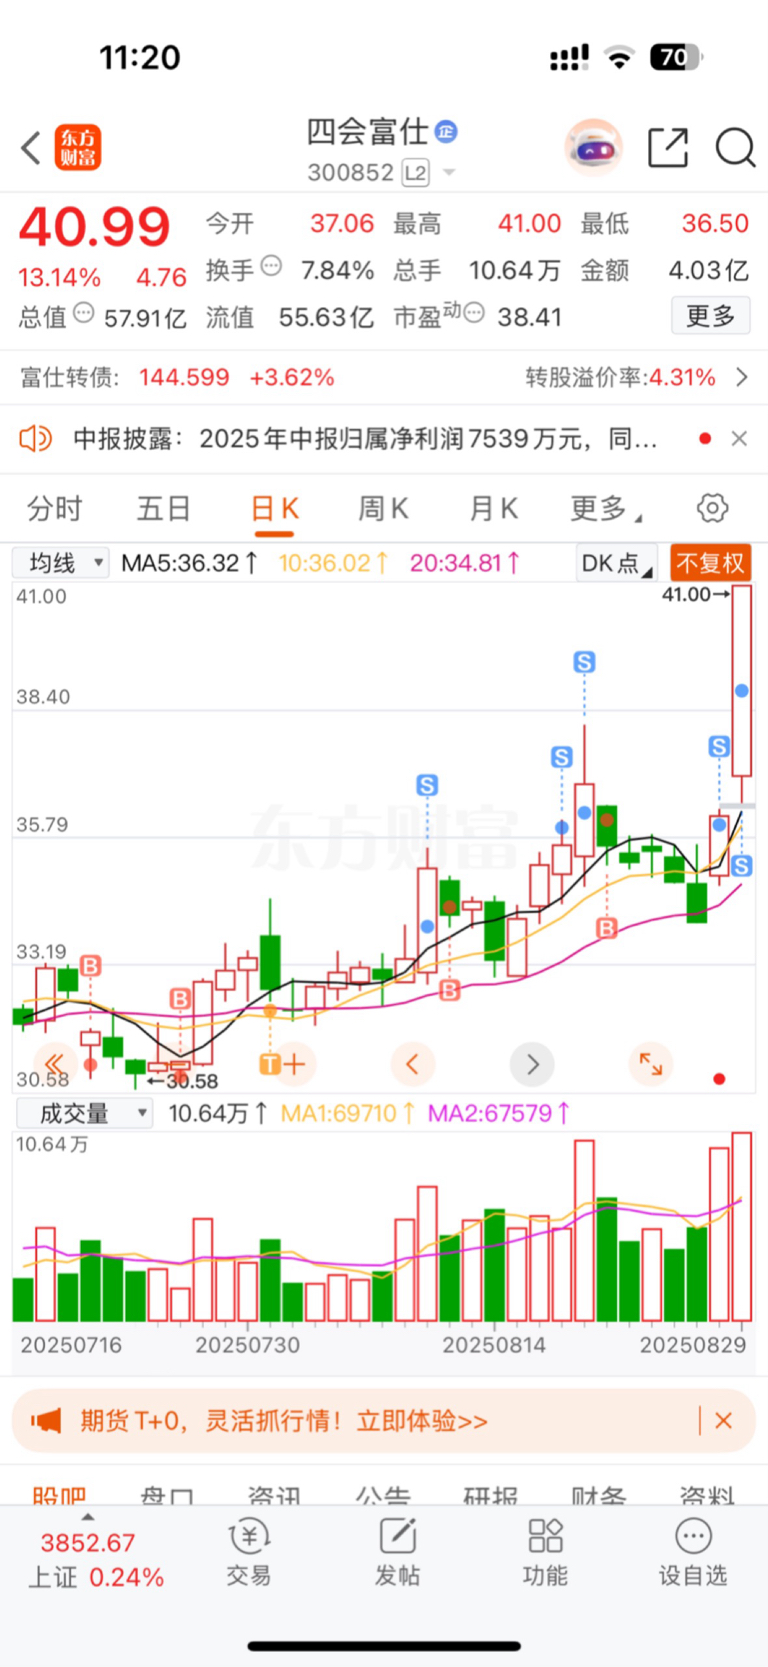768x1667 pixels.
Task: Switch to 月K chart tab
Action: (x=493, y=509)
